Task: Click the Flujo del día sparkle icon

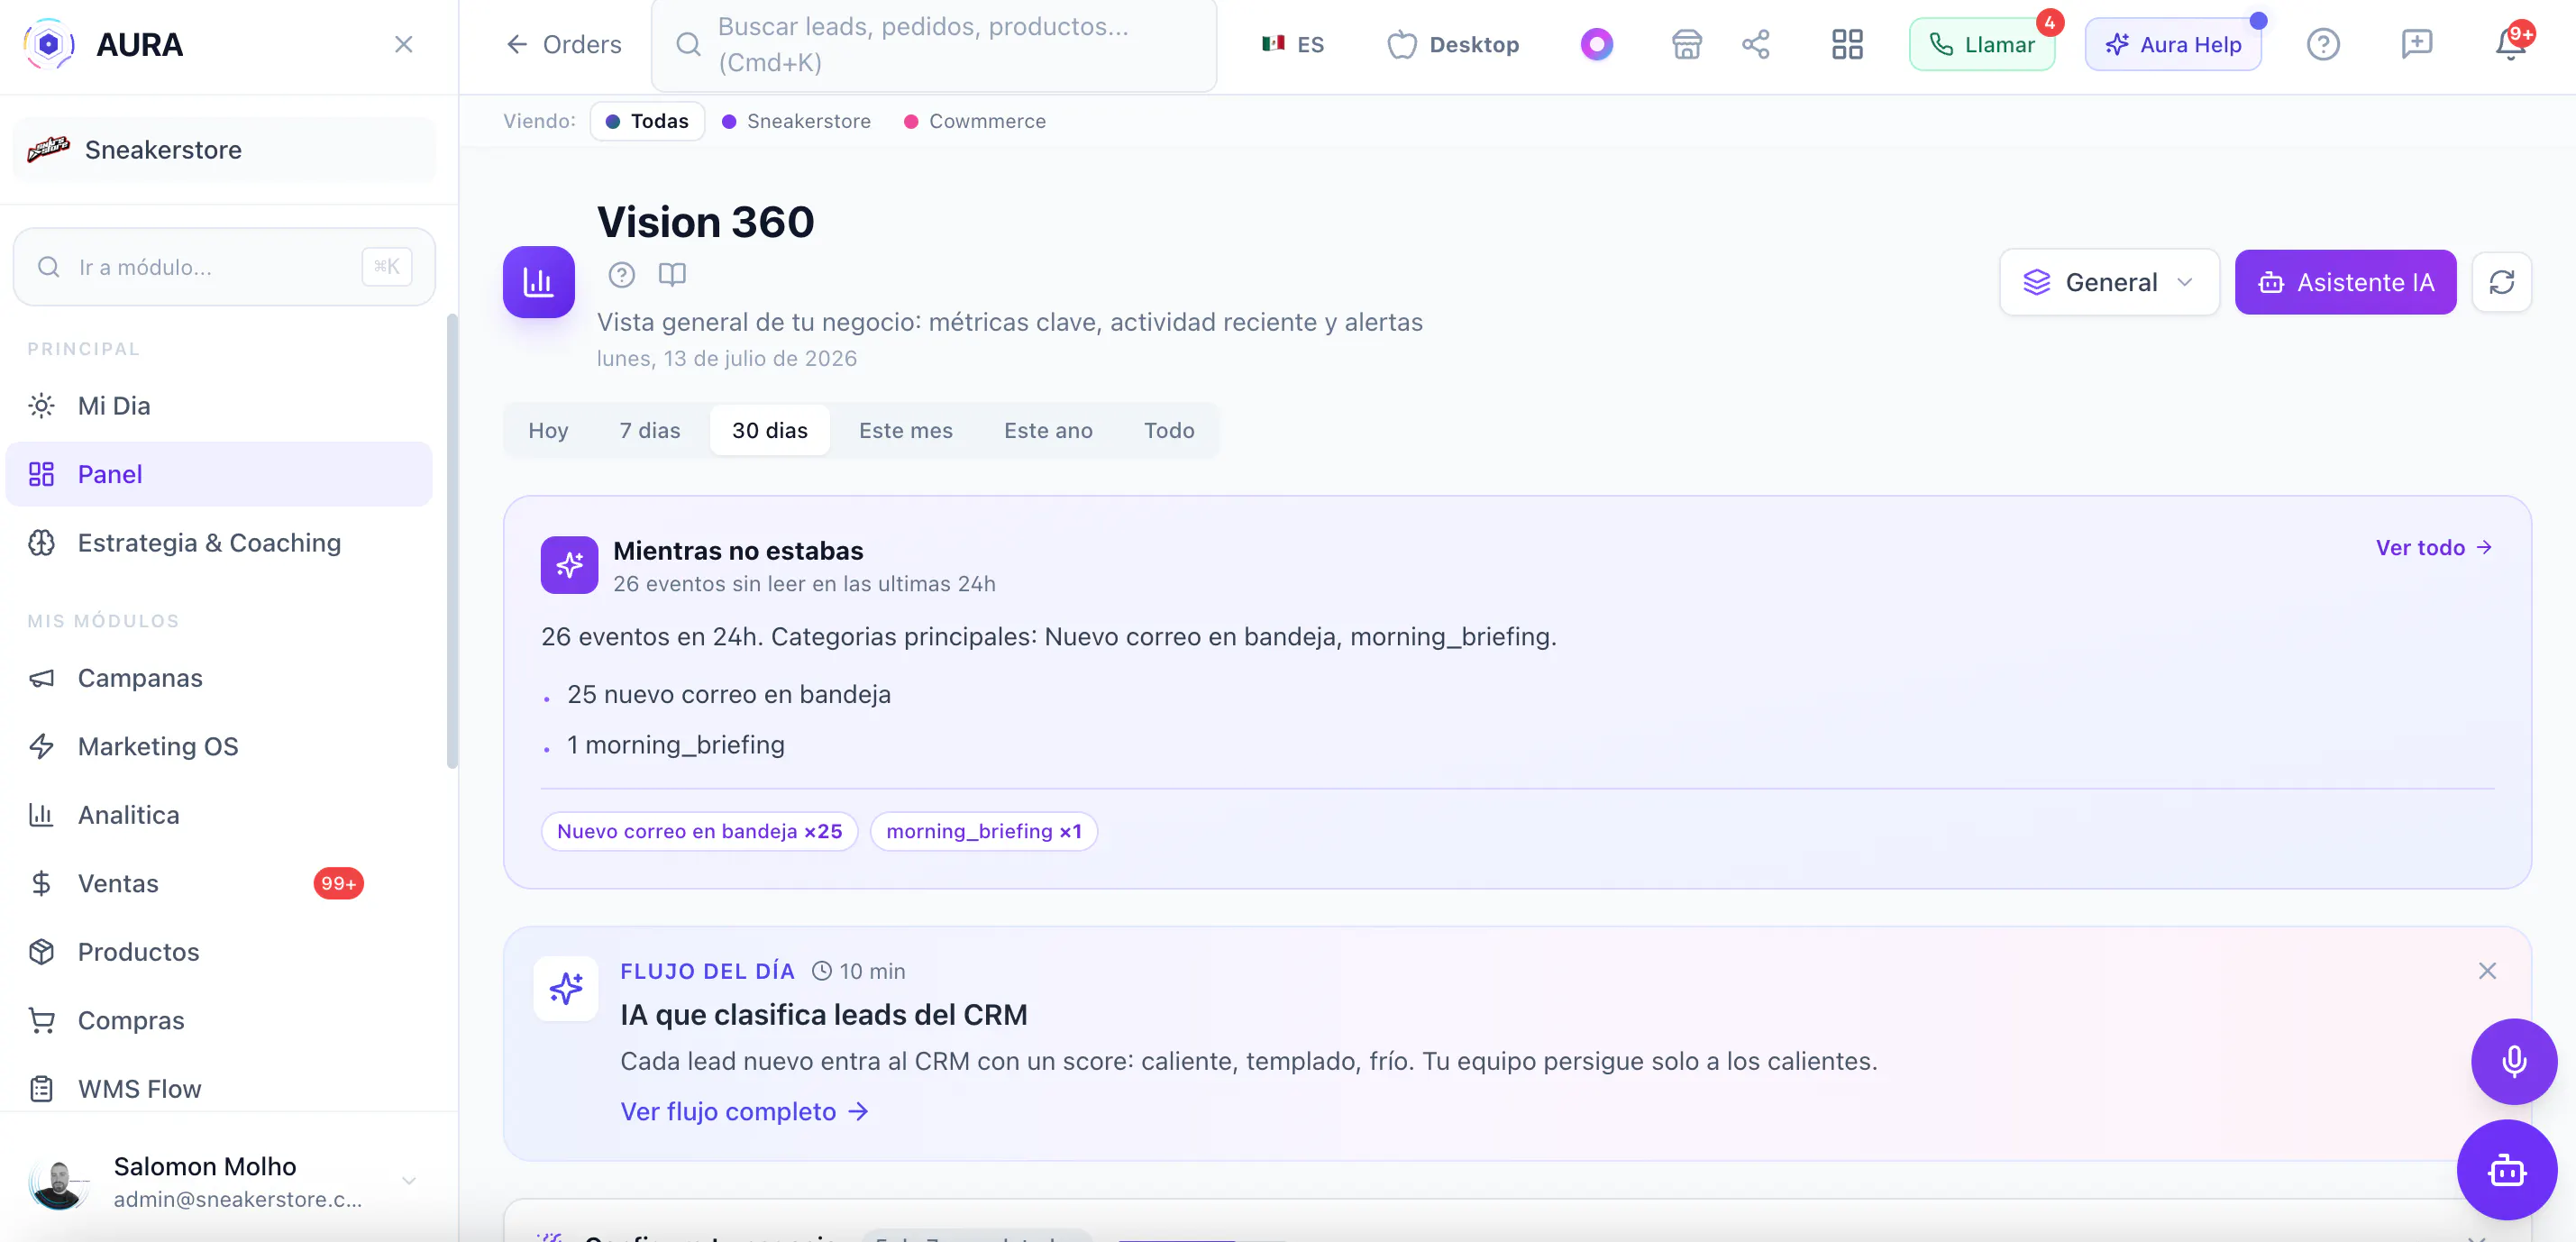Action: click(x=565, y=989)
